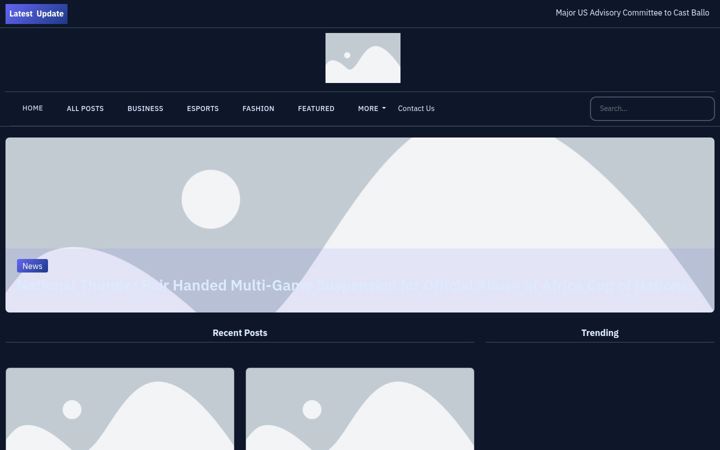Click the Trending heading
The height and width of the screenshot is (450, 720).
coord(600,333)
